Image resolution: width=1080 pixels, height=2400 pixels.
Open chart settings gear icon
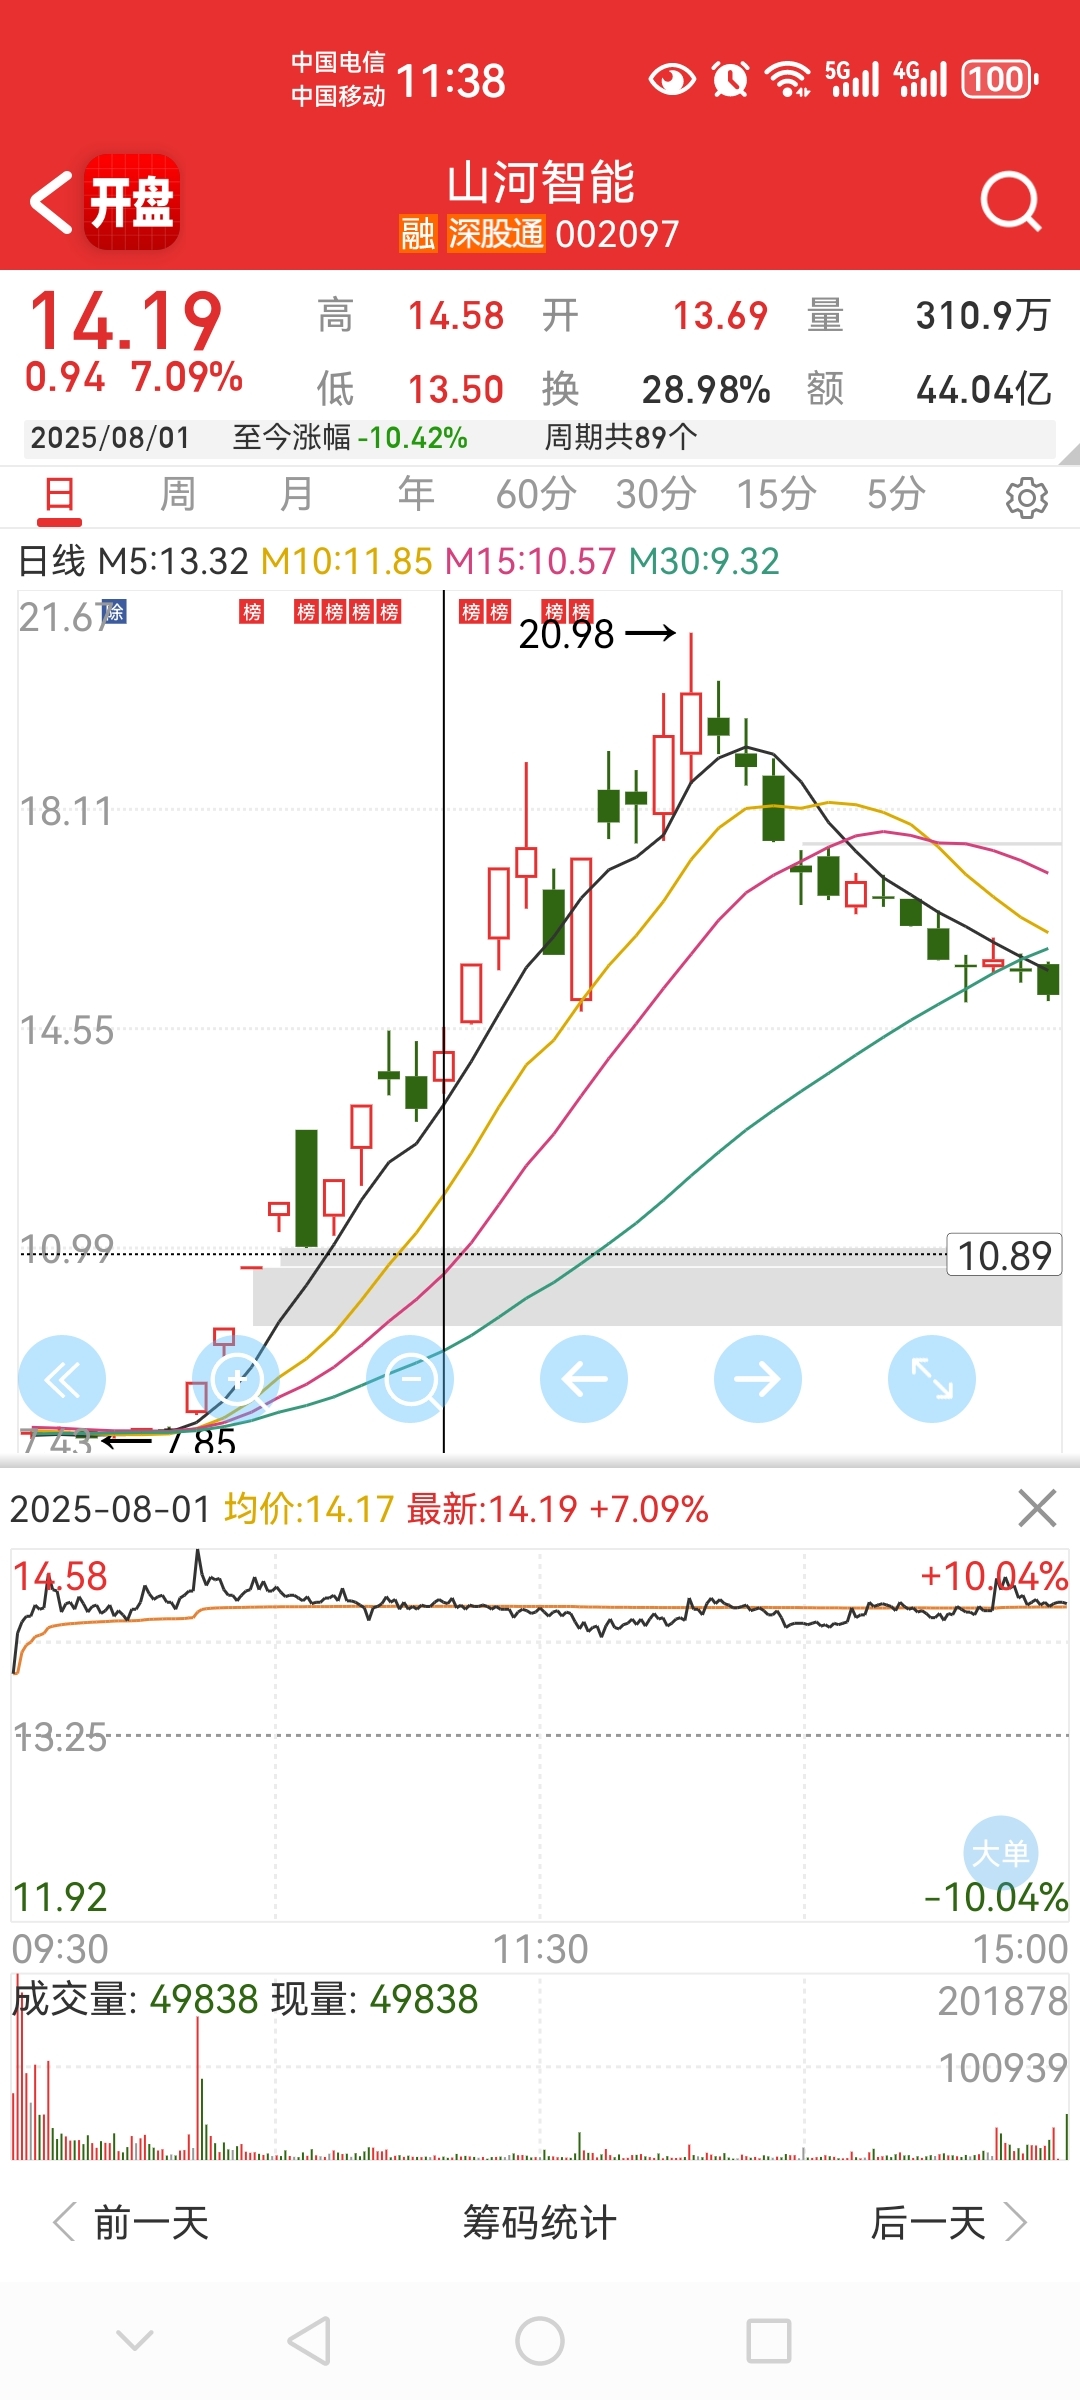click(1026, 497)
